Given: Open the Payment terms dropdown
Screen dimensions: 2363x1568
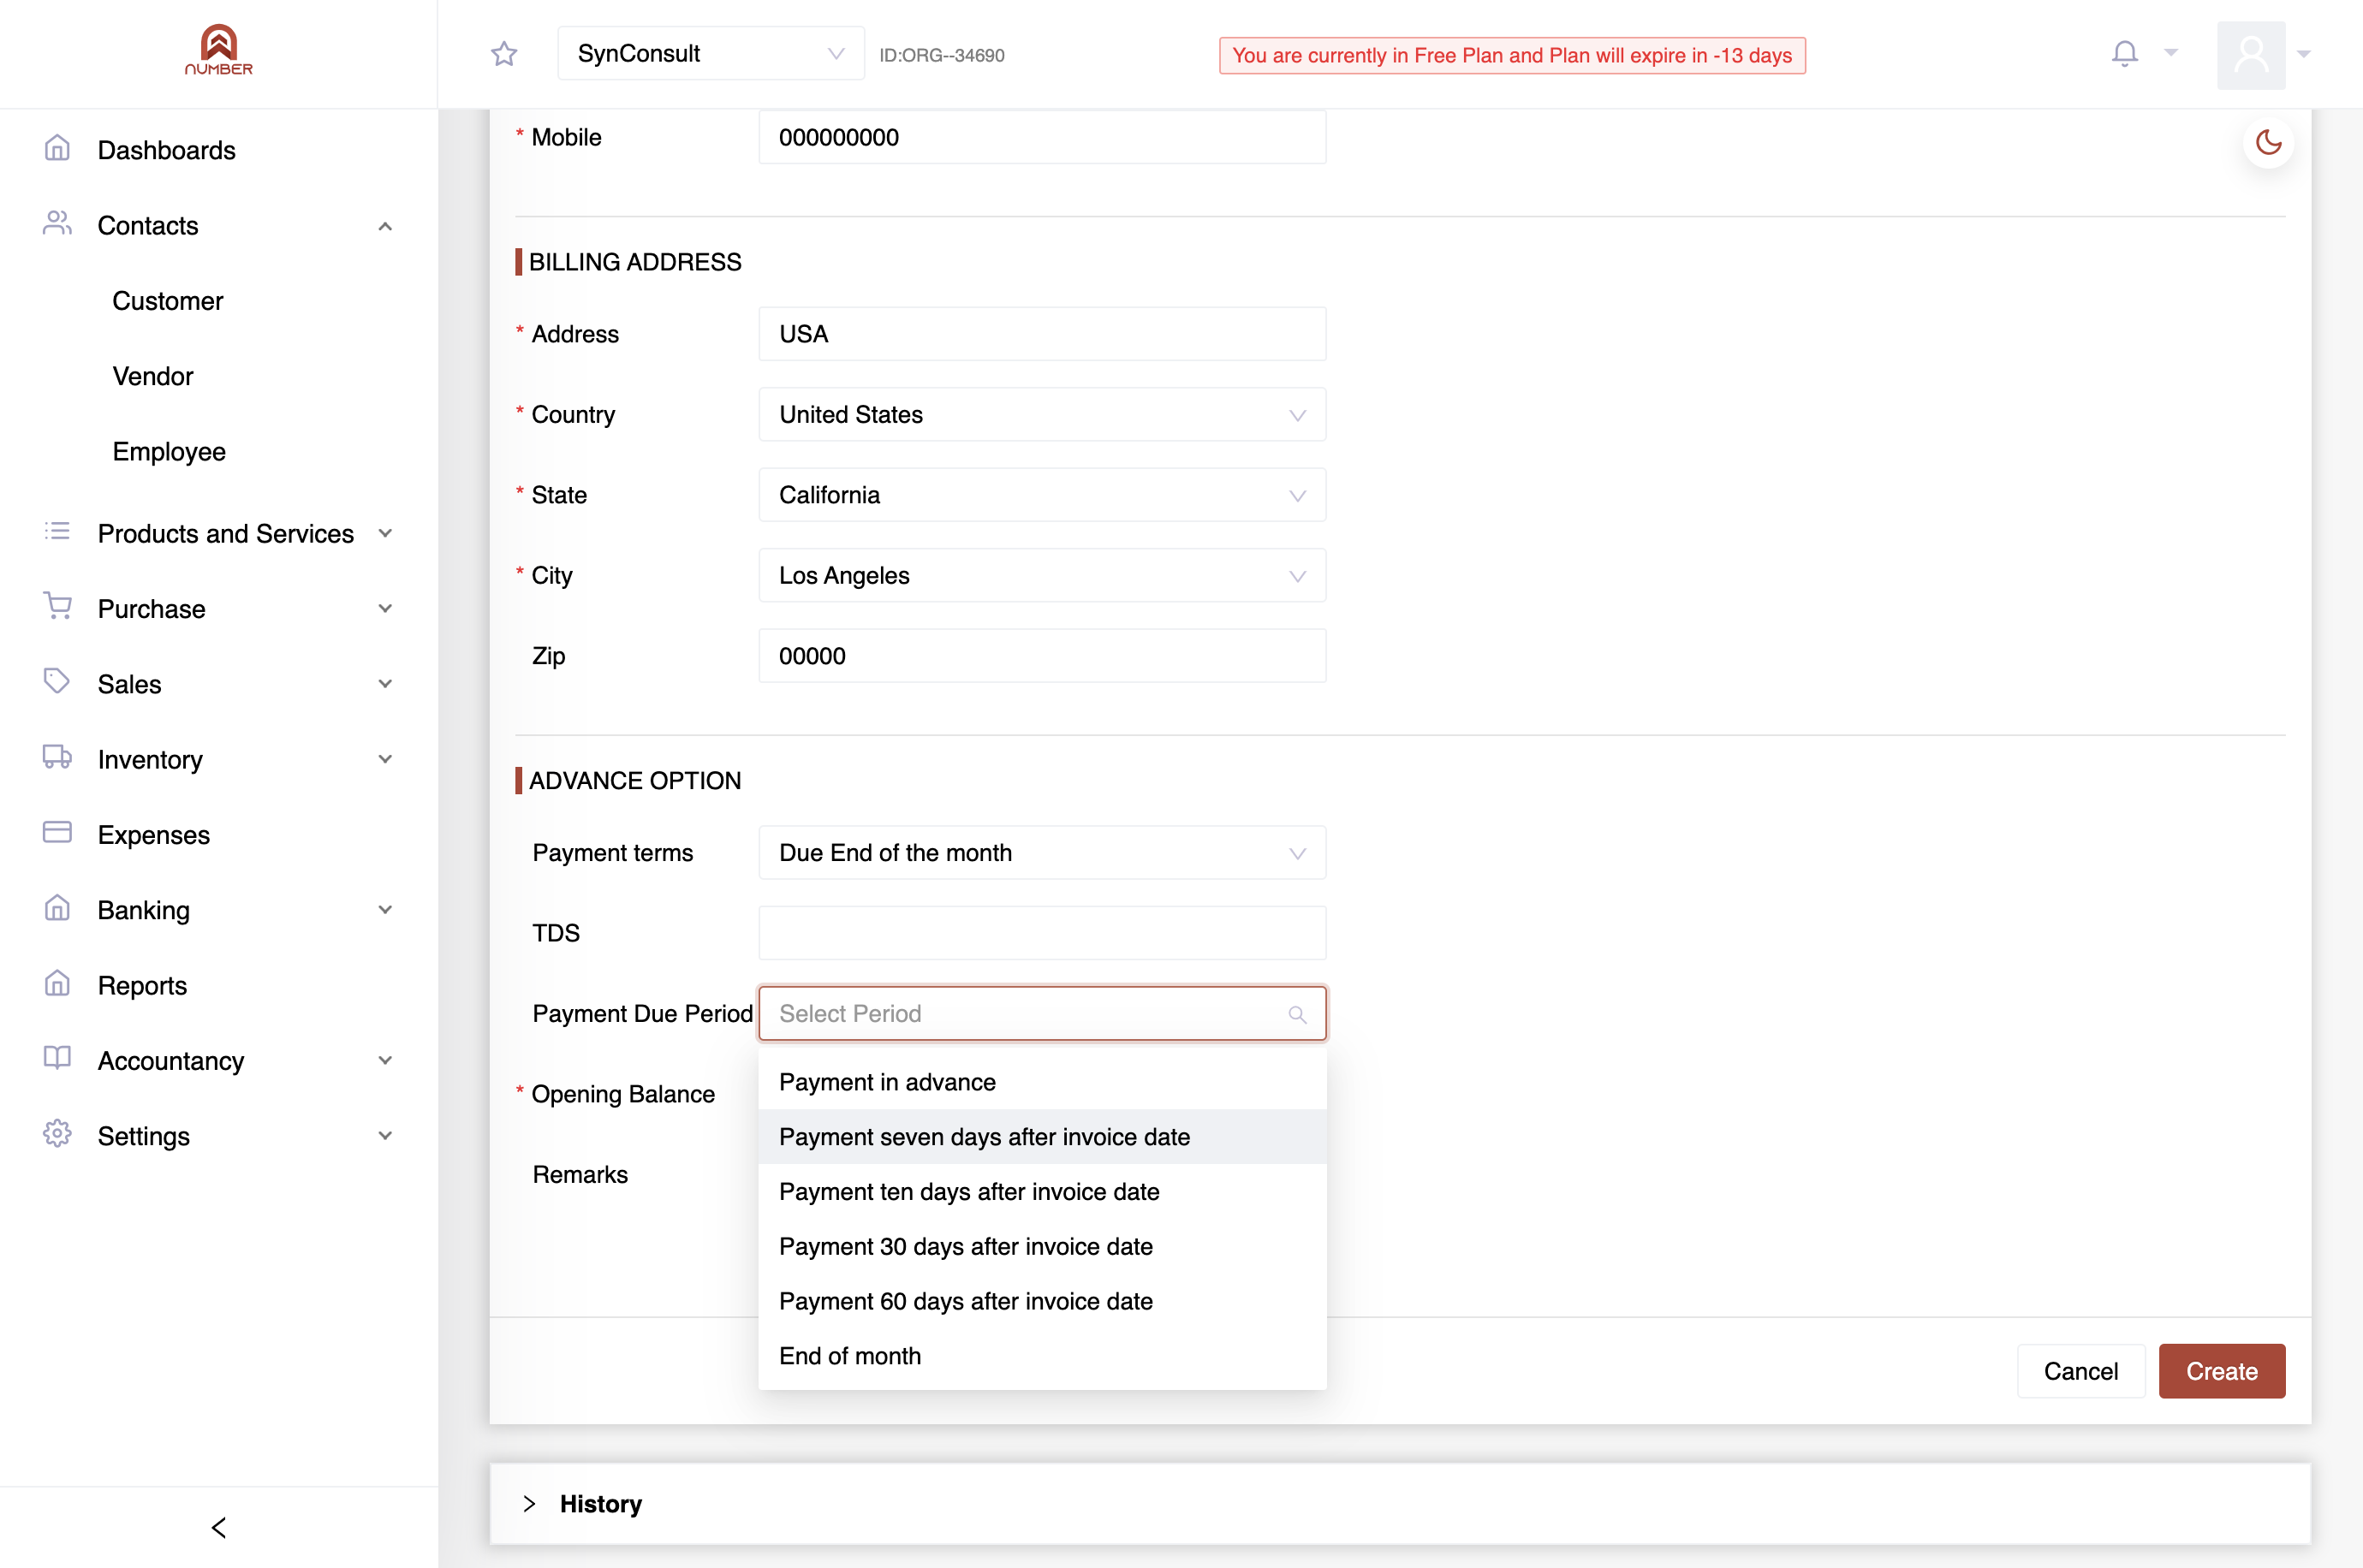Looking at the screenshot, I should point(1042,853).
